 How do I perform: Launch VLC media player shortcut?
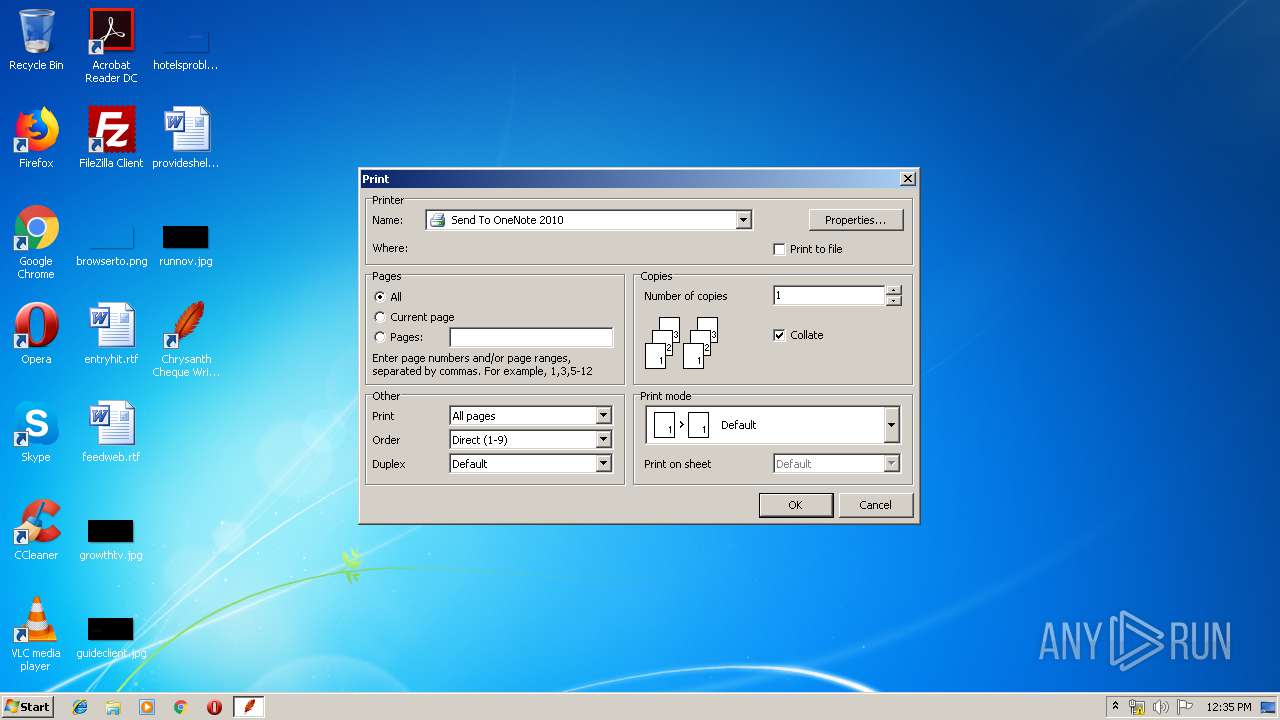pos(36,634)
